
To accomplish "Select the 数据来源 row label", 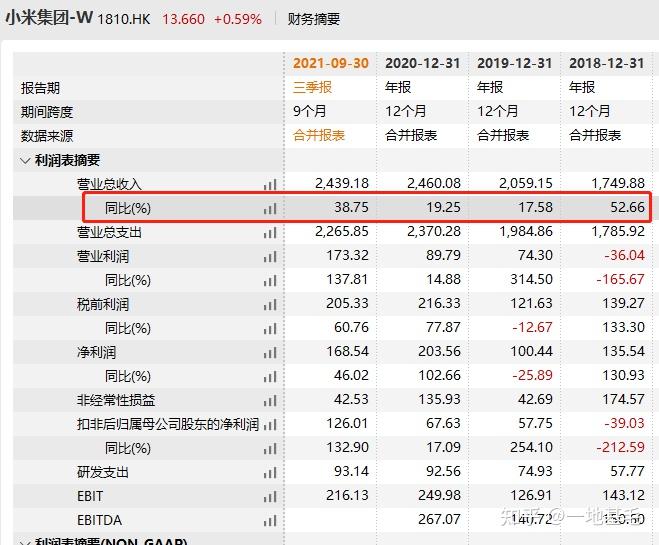I will tap(47, 136).
